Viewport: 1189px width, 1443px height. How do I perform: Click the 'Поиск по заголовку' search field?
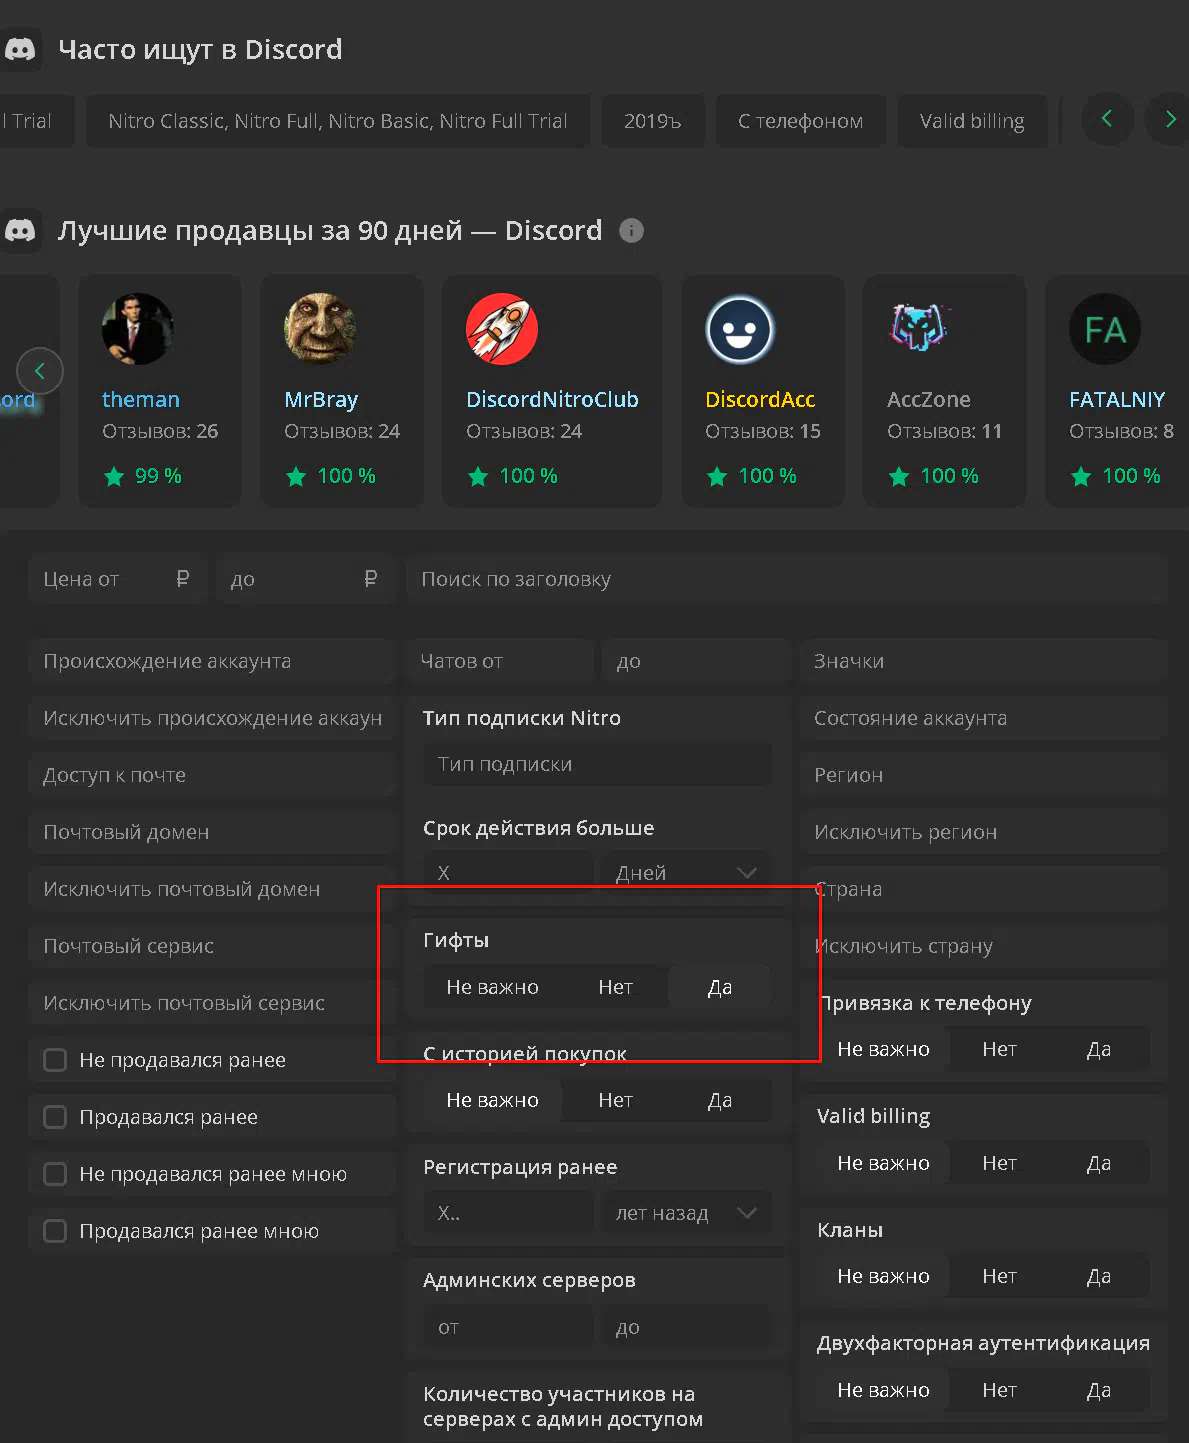click(x=787, y=579)
